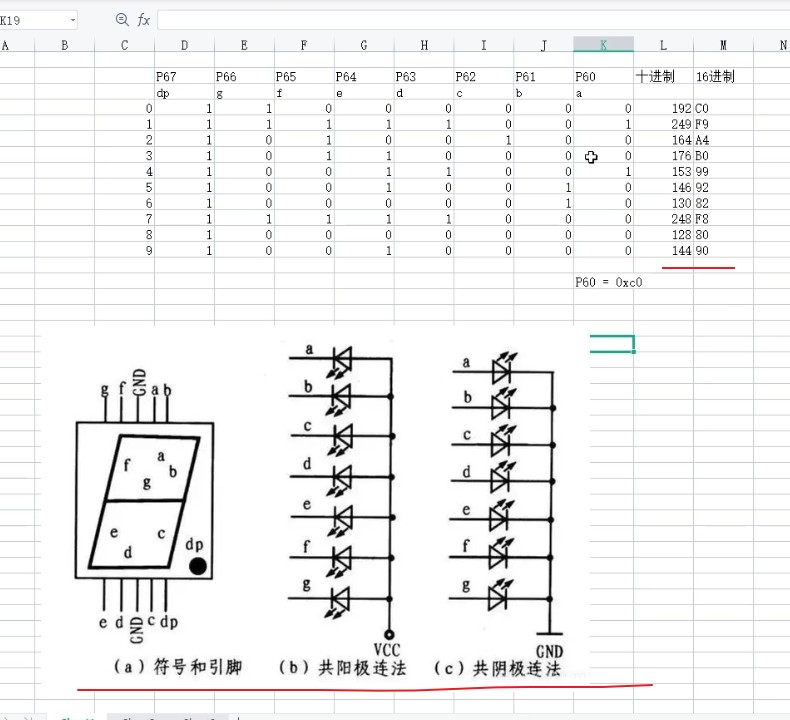Viewport: 790px width, 720px height.
Task: Select column I header
Action: coord(484,45)
